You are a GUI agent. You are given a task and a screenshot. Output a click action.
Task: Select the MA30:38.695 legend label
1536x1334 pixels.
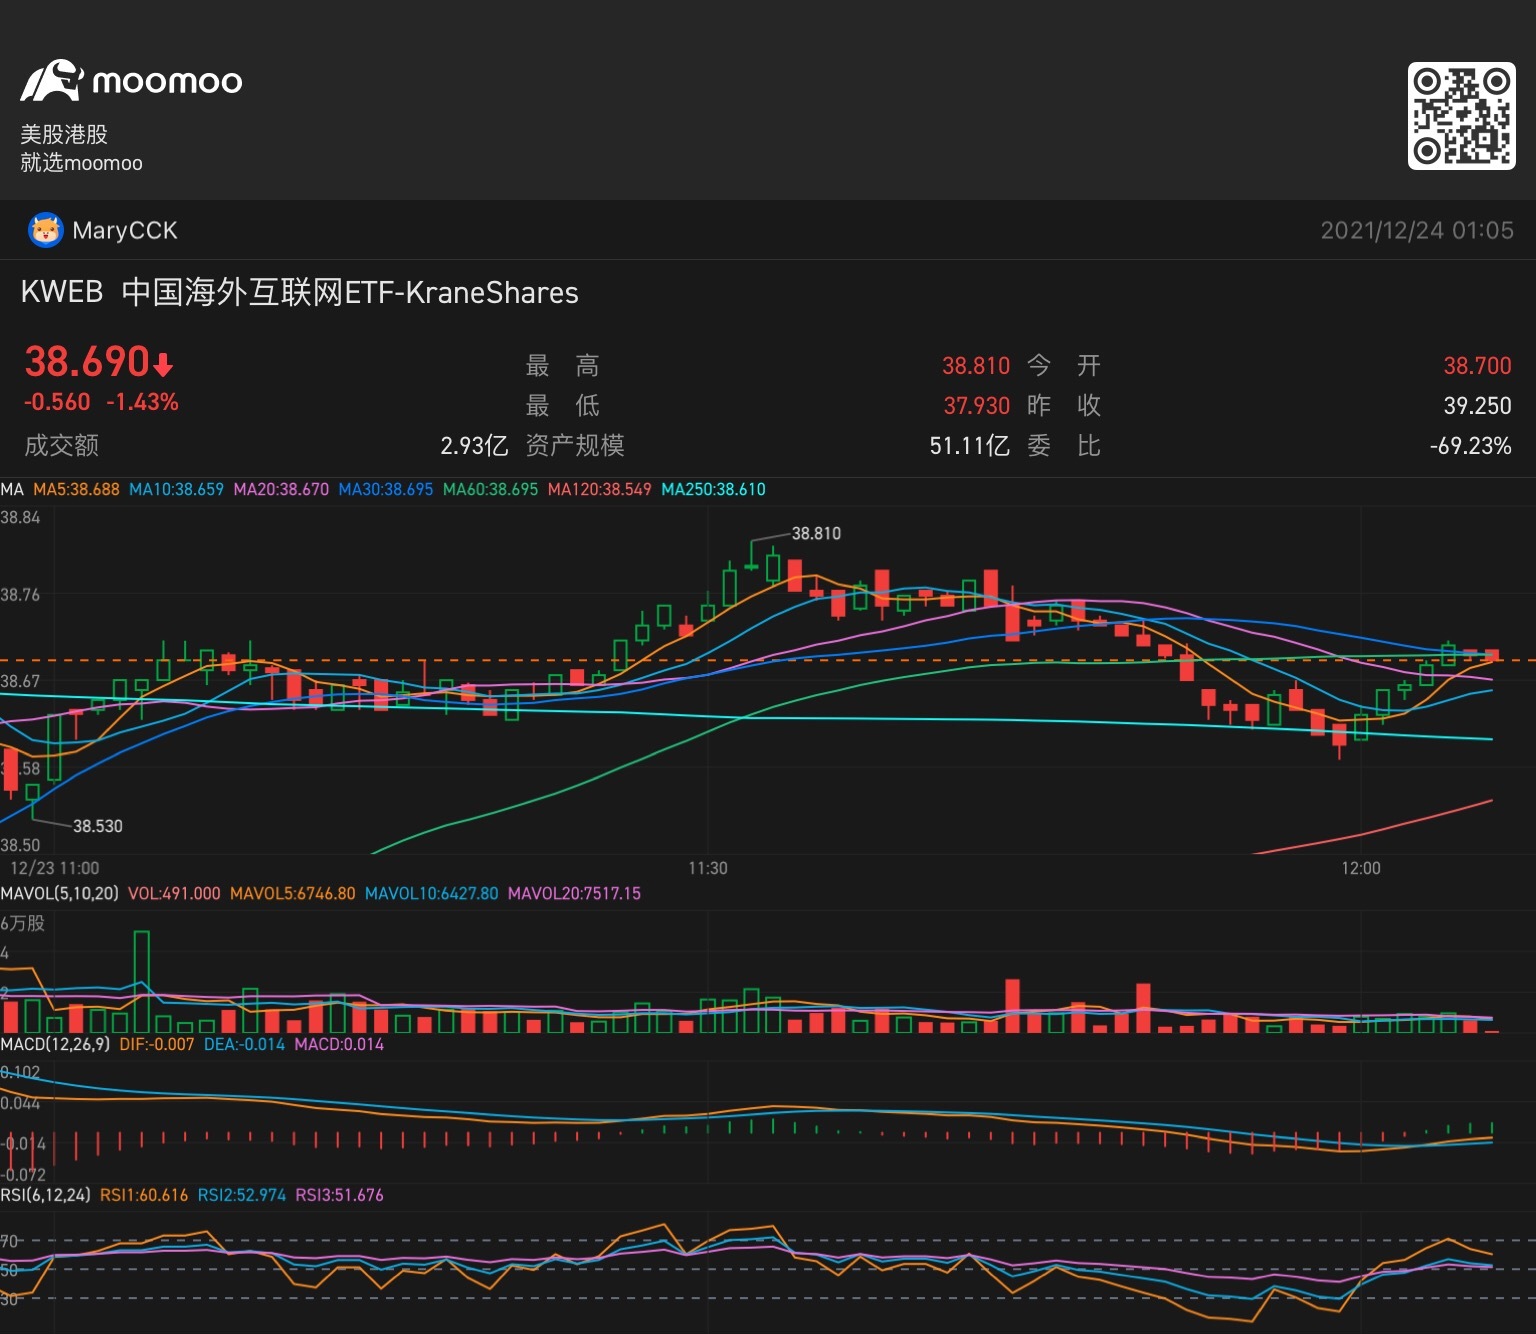386,490
